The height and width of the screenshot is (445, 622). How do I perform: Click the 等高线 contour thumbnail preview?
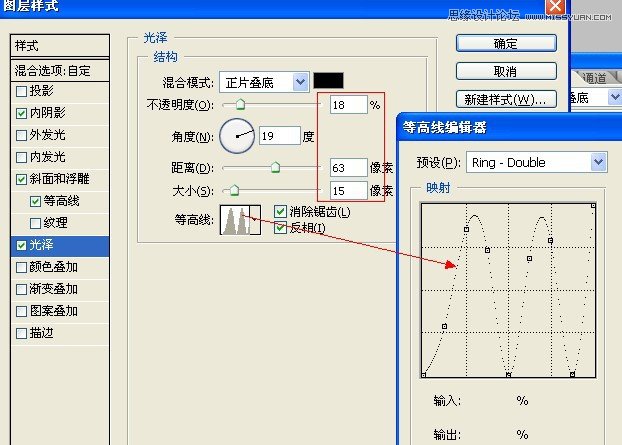(x=235, y=220)
